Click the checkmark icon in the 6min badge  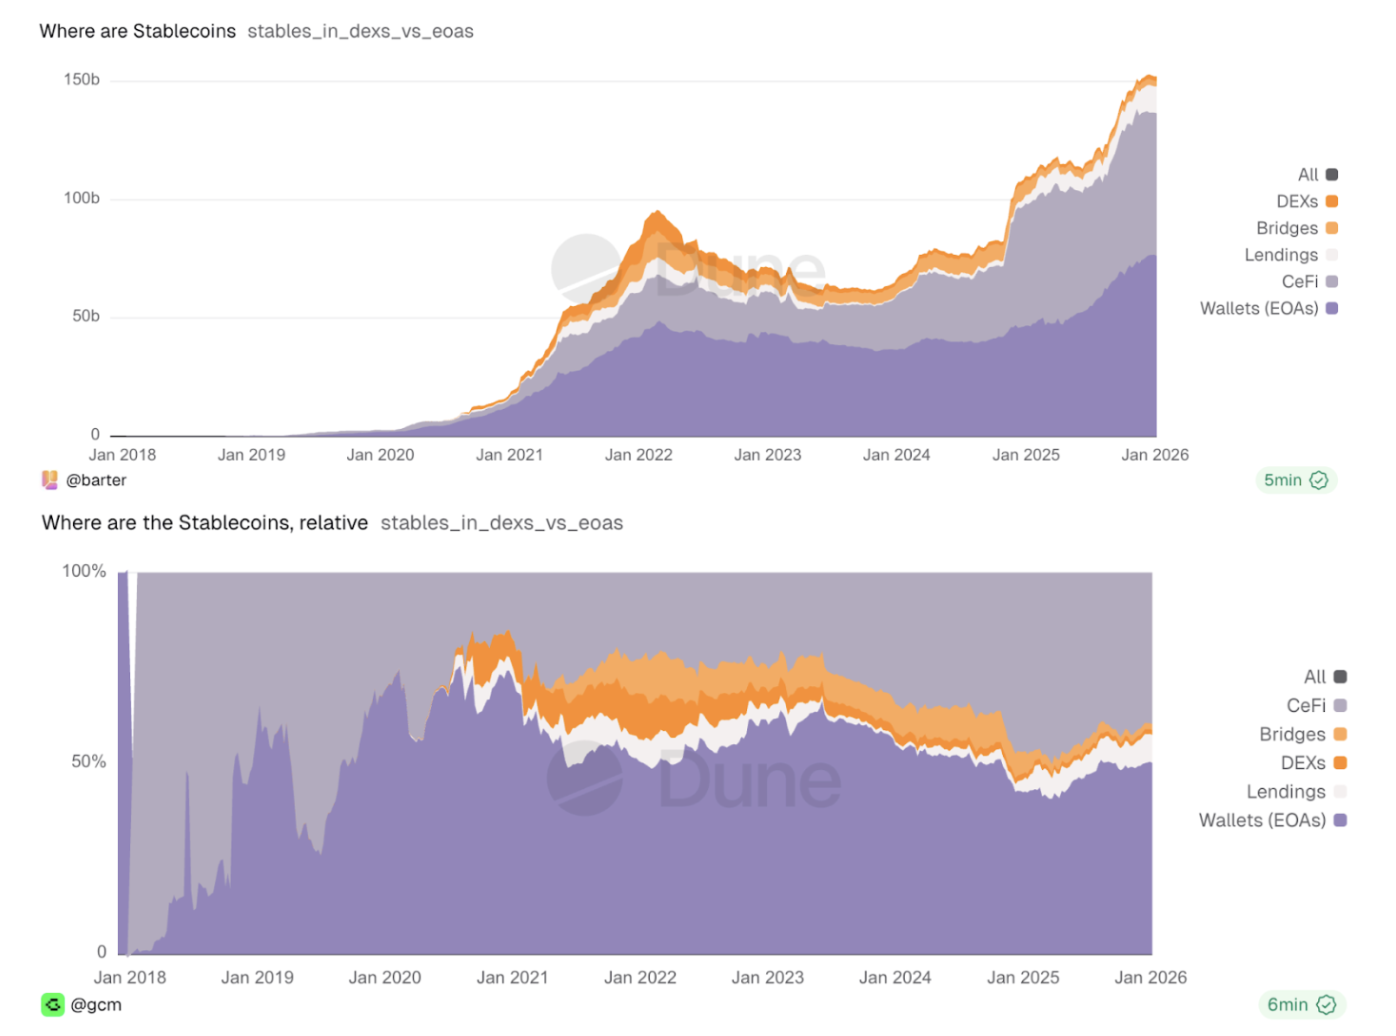[x=1326, y=1004]
